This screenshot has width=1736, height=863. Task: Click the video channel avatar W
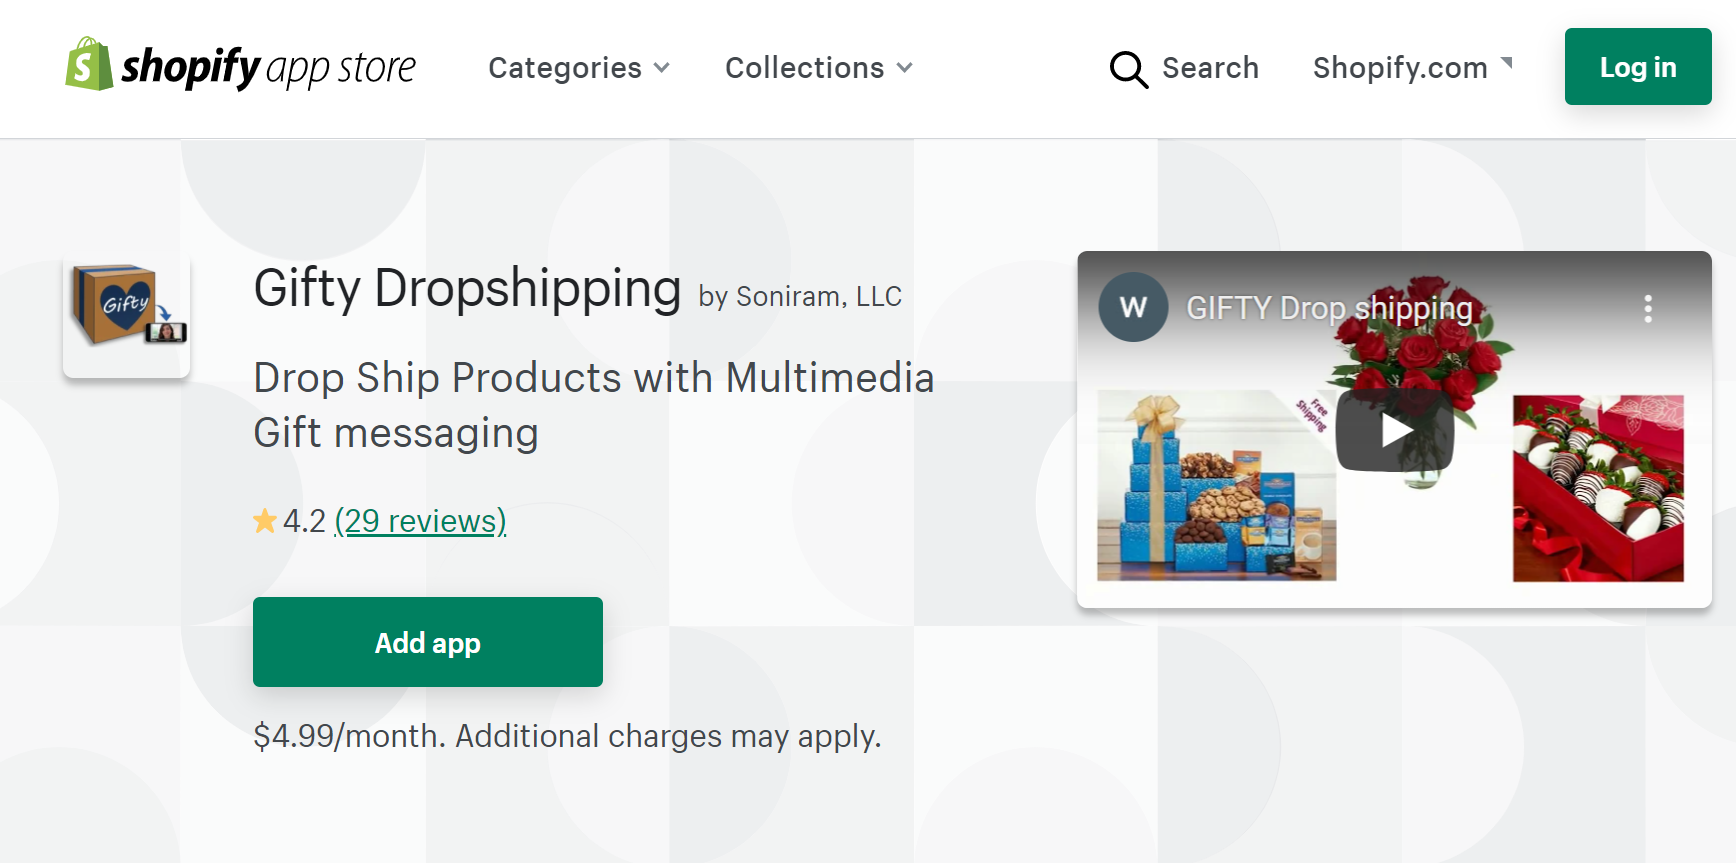[x=1133, y=307]
